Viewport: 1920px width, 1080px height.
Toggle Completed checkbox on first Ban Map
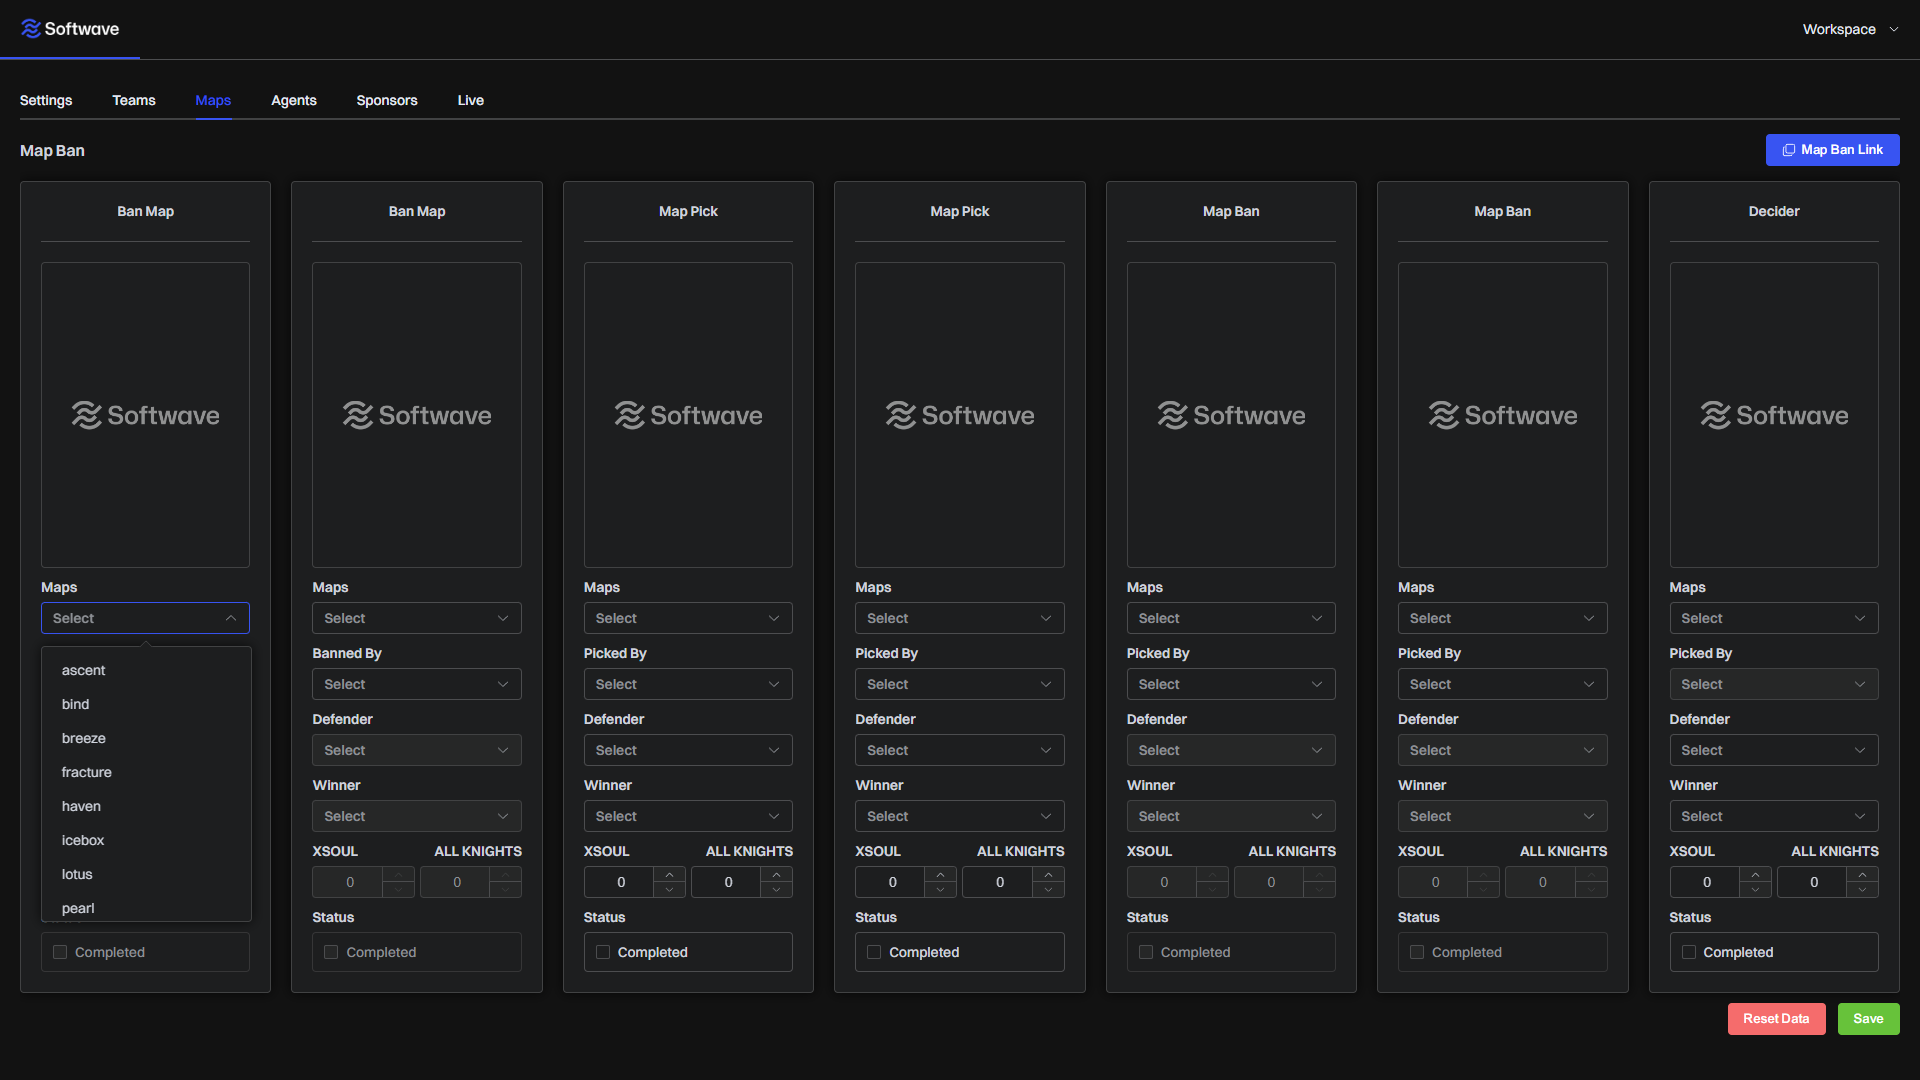pyautogui.click(x=59, y=951)
